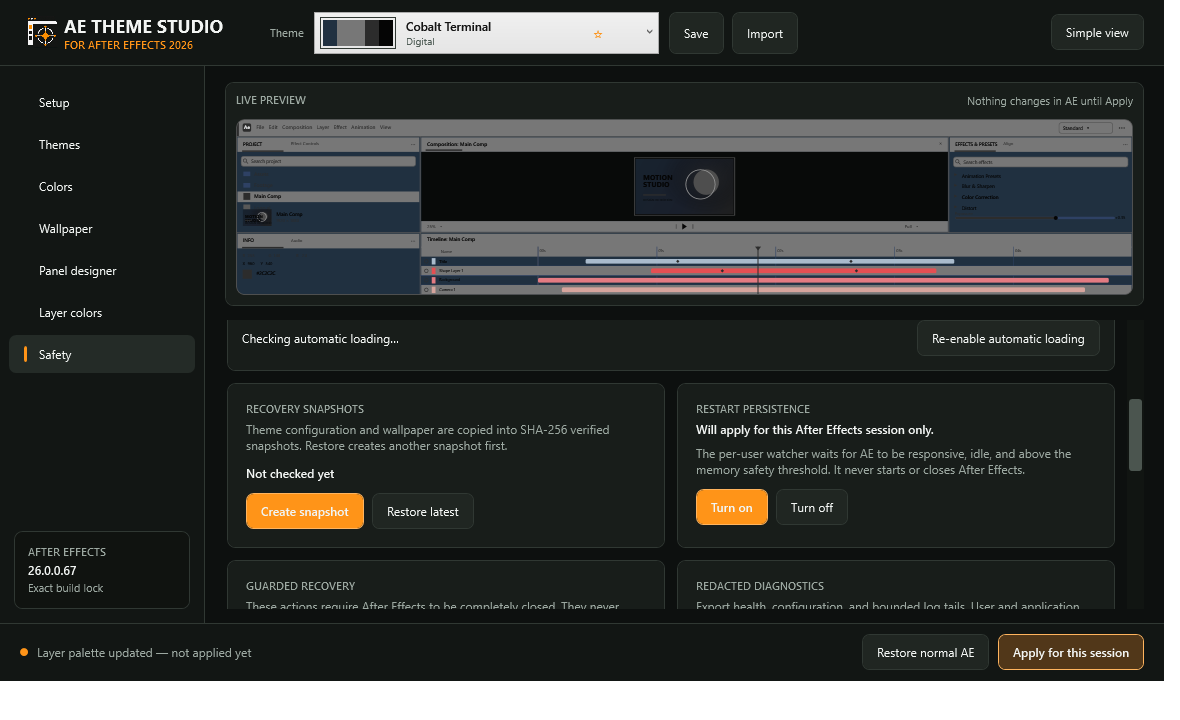Open the Standard workspace dropdown in preview
1180x720 pixels.
point(1086,128)
